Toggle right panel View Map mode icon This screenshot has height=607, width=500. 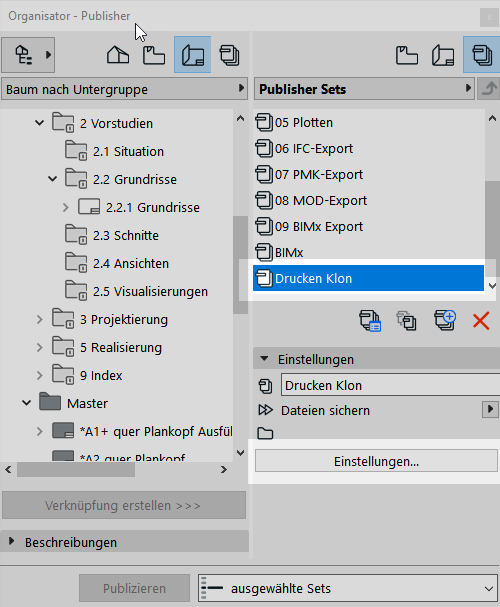407,55
